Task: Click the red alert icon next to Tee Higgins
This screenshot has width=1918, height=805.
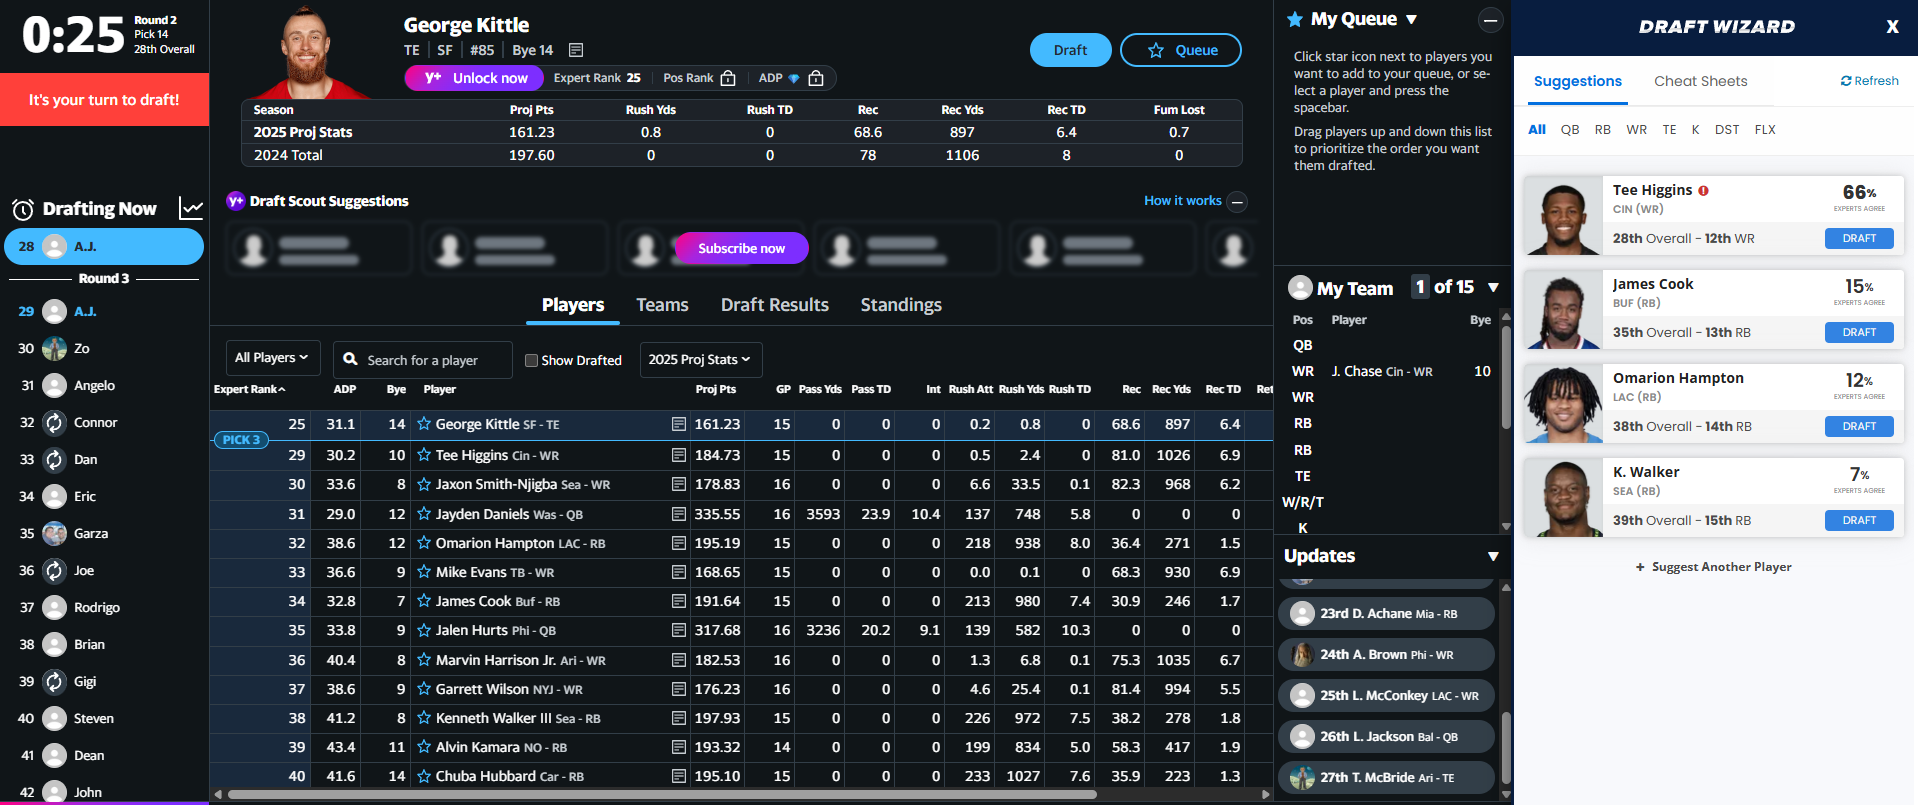Action: tap(1704, 190)
